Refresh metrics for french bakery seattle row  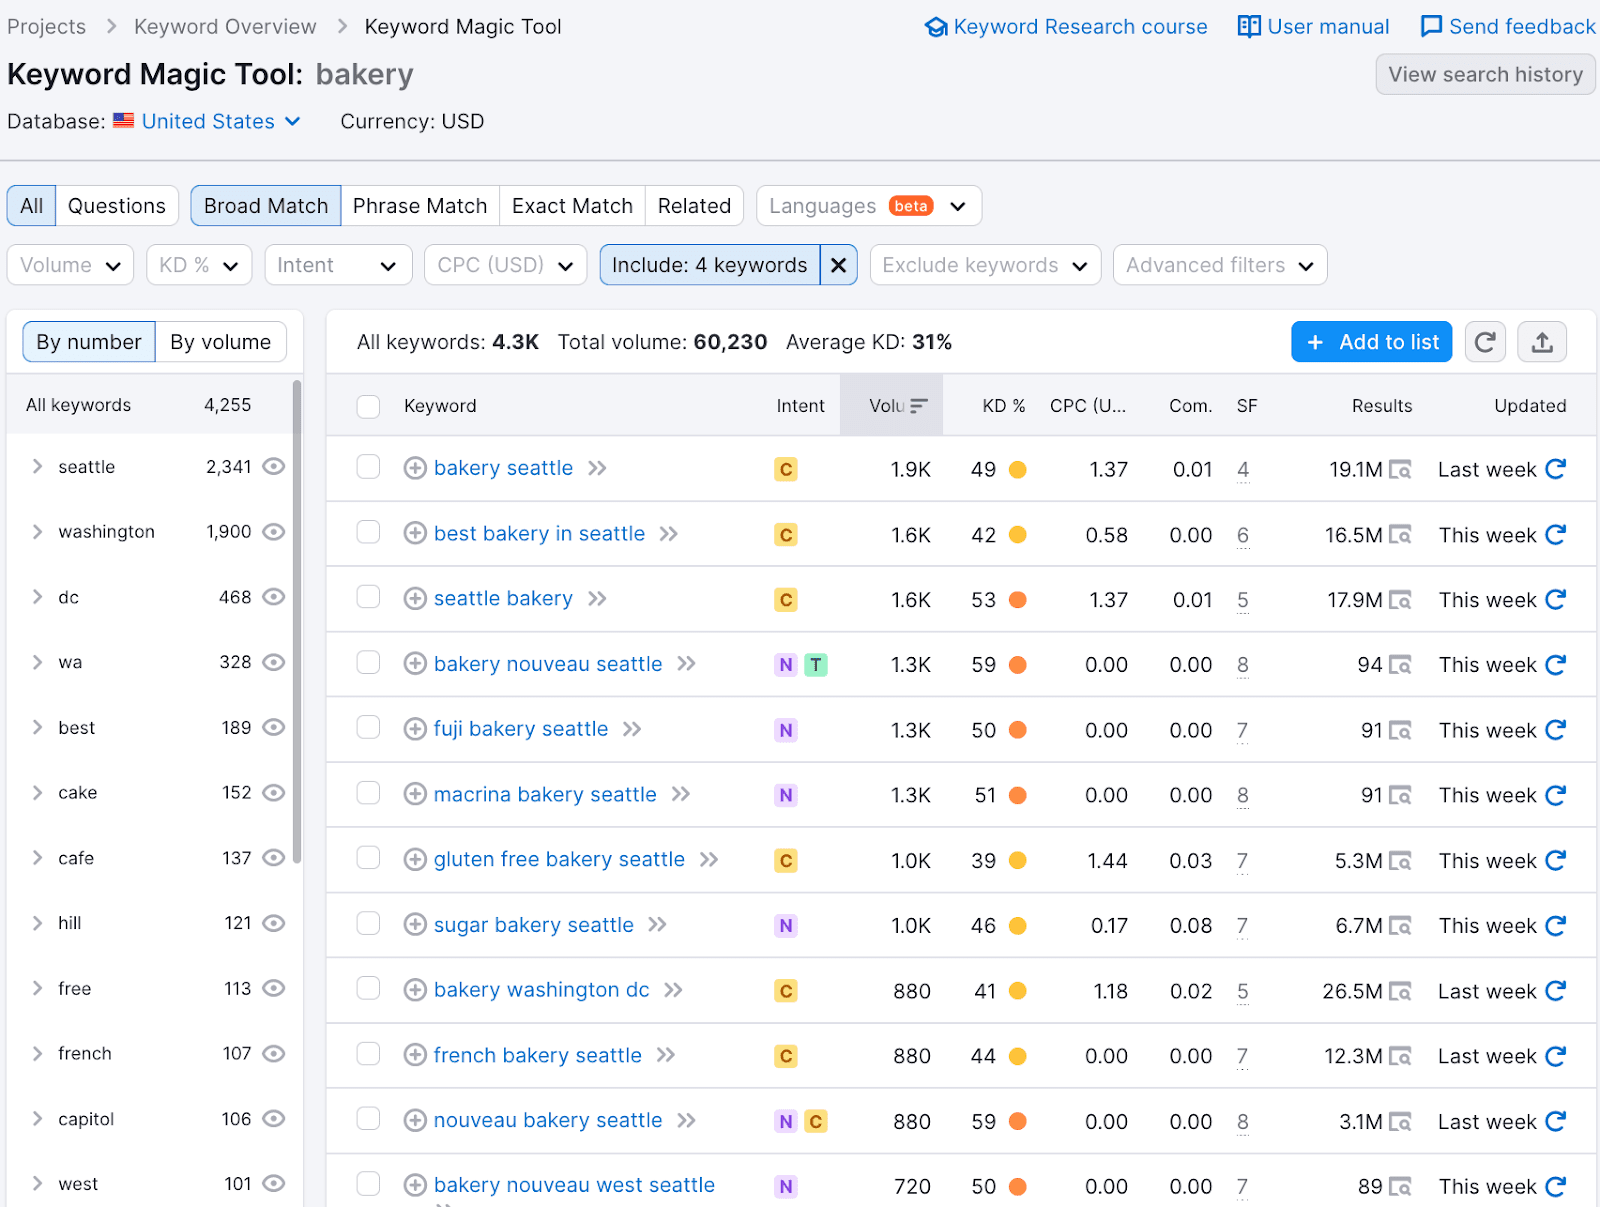pos(1555,1056)
